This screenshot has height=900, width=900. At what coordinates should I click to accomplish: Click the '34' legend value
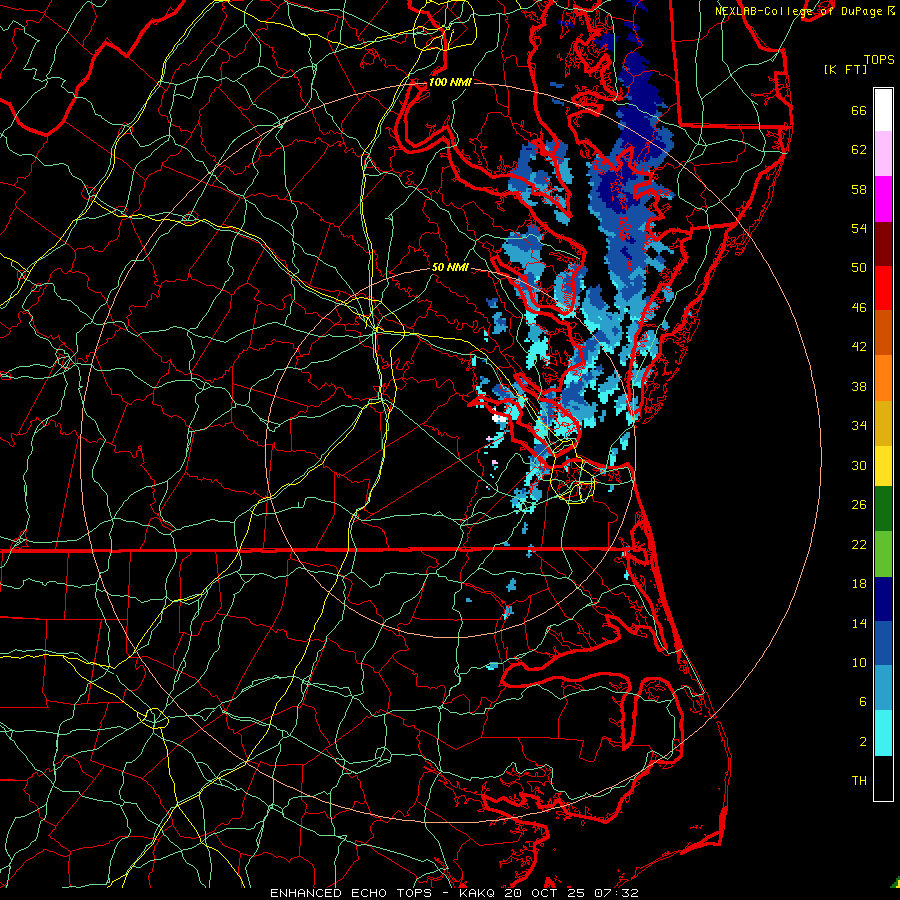859,426
